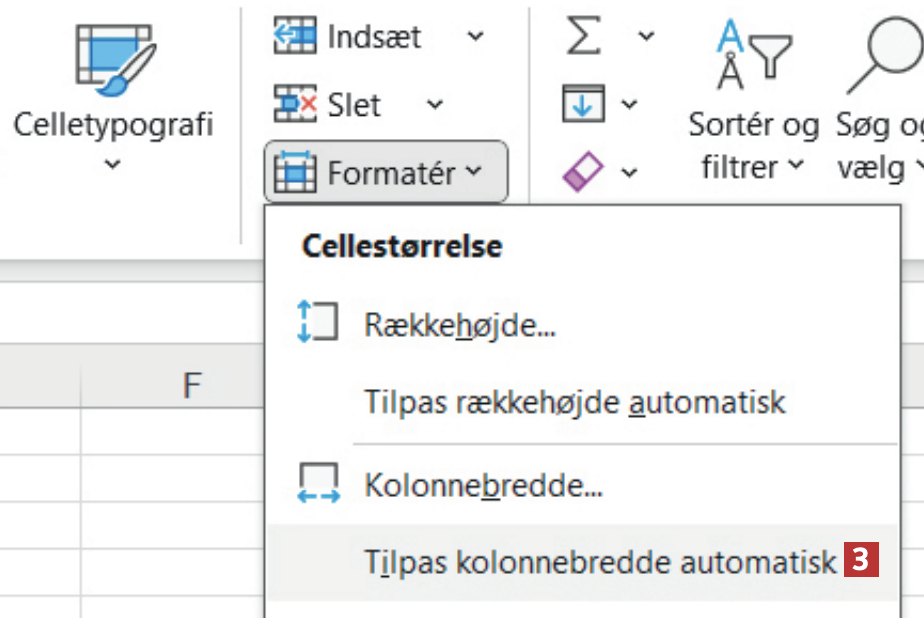Click the Slet cells icon
The width and height of the screenshot is (924, 618).
pos(294,104)
